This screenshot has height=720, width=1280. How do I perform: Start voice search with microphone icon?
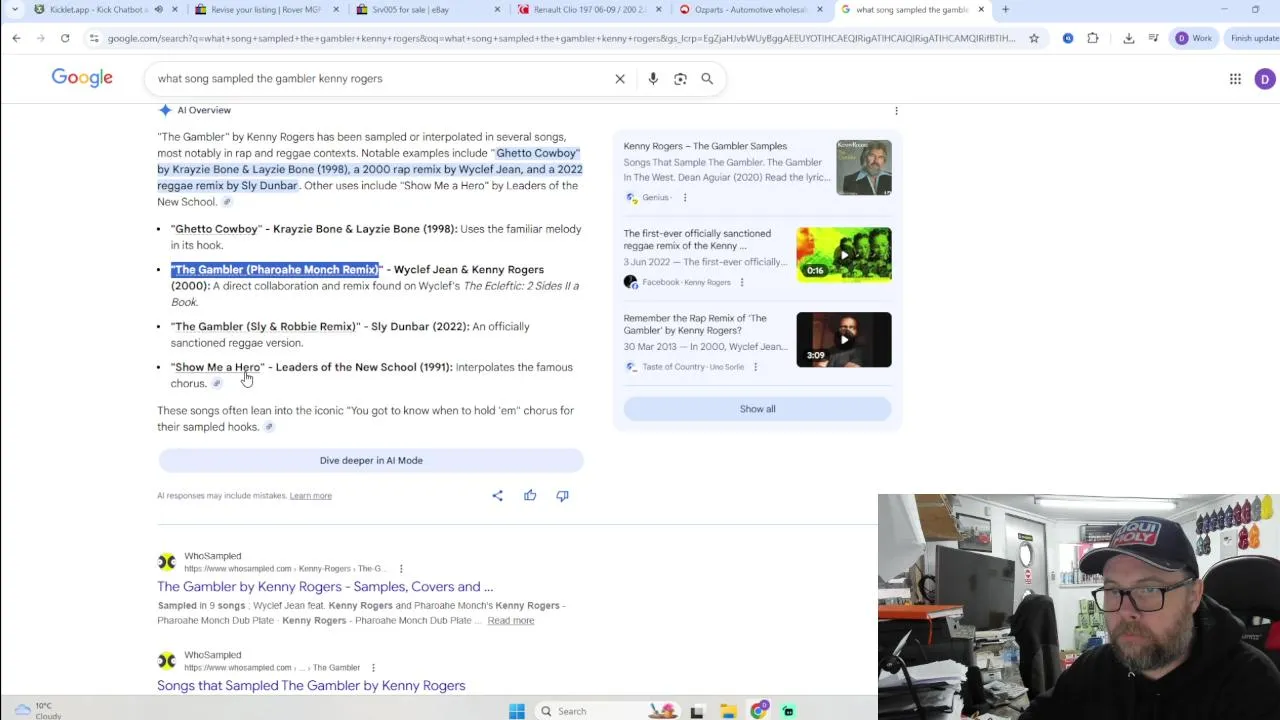click(x=653, y=79)
